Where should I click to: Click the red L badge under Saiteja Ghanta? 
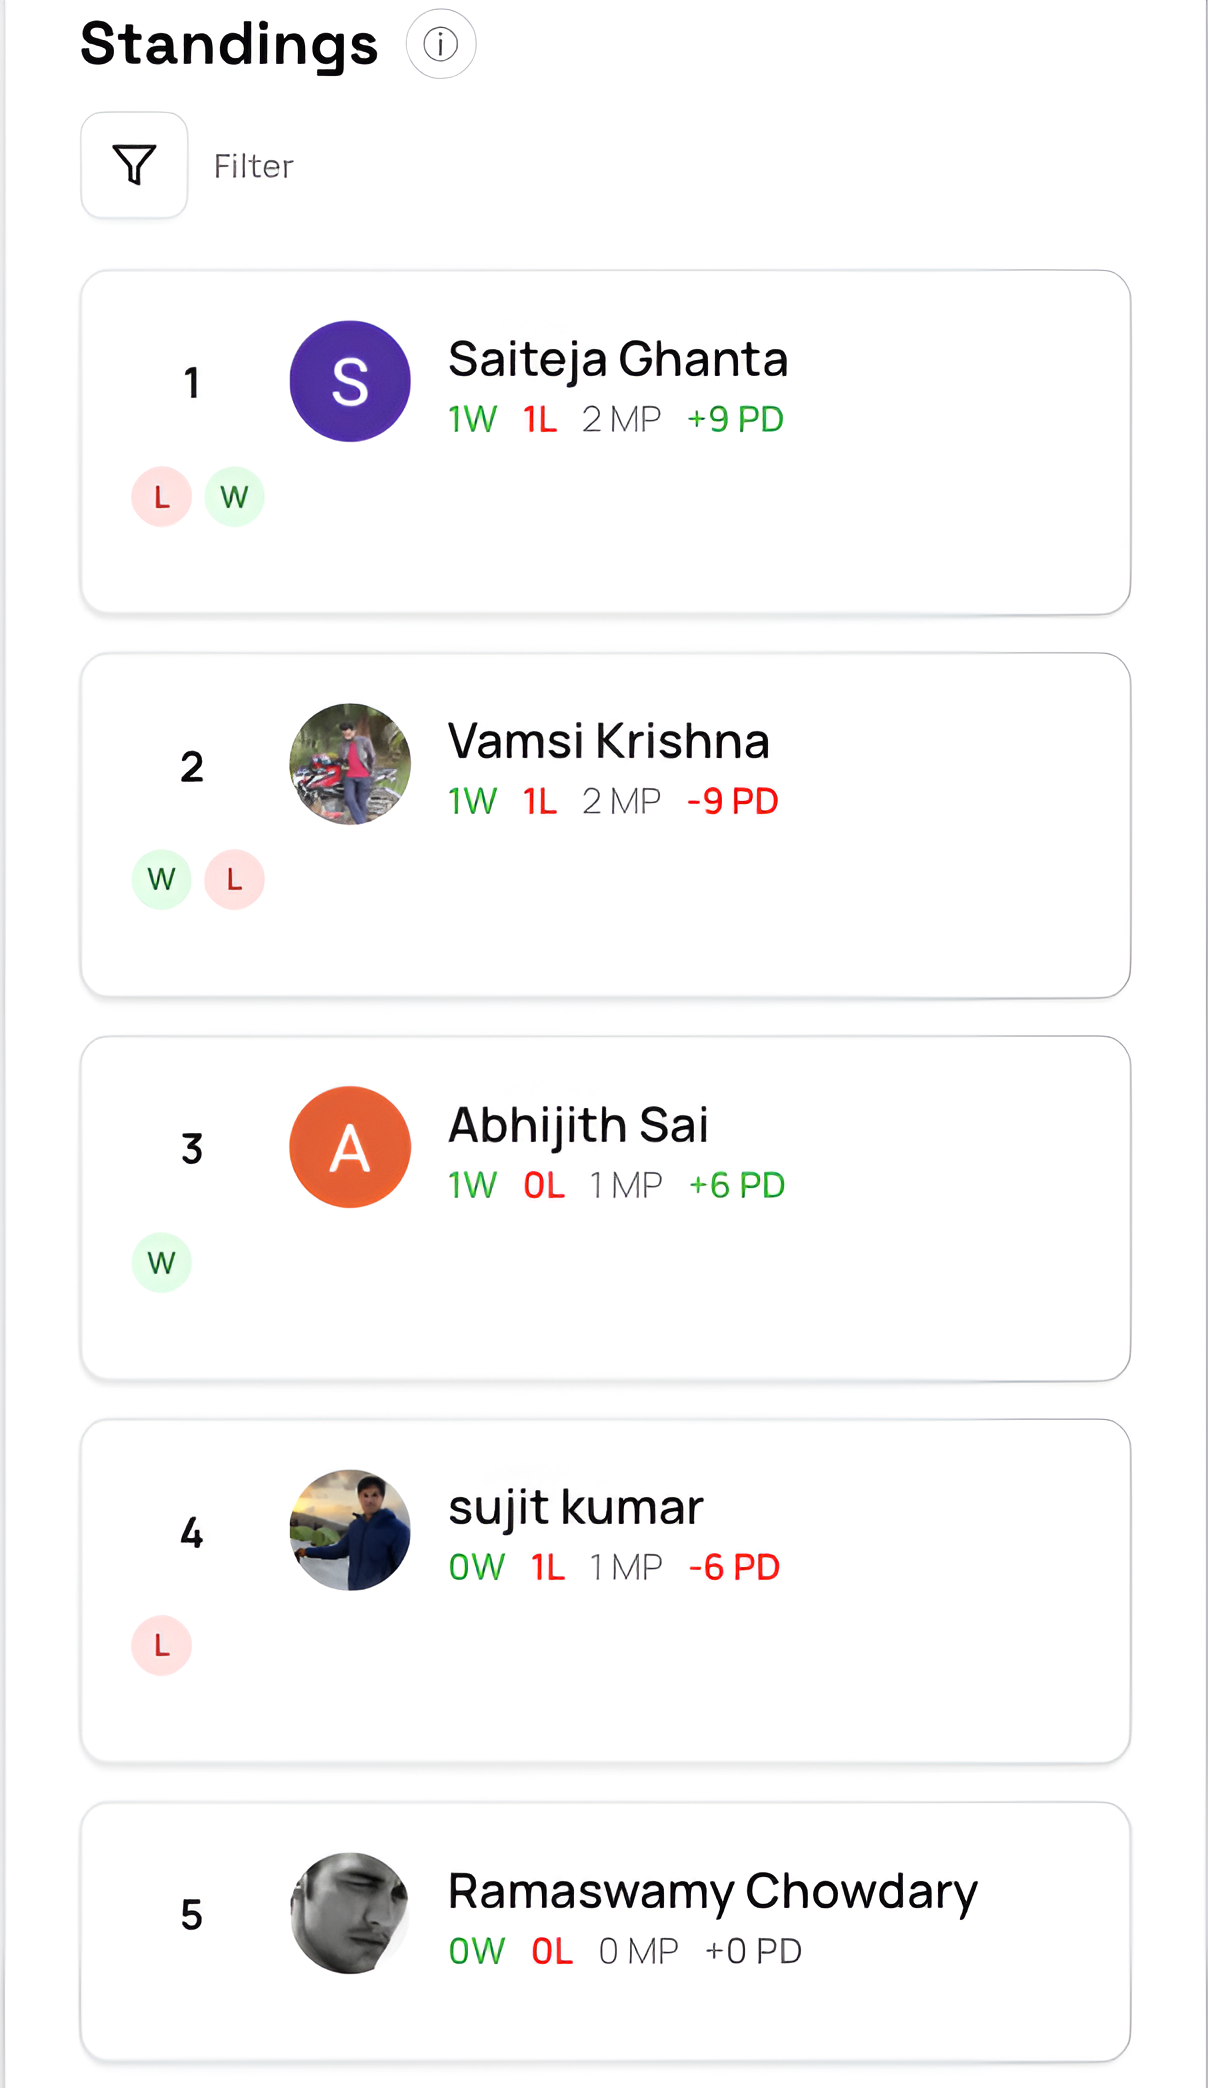point(161,497)
